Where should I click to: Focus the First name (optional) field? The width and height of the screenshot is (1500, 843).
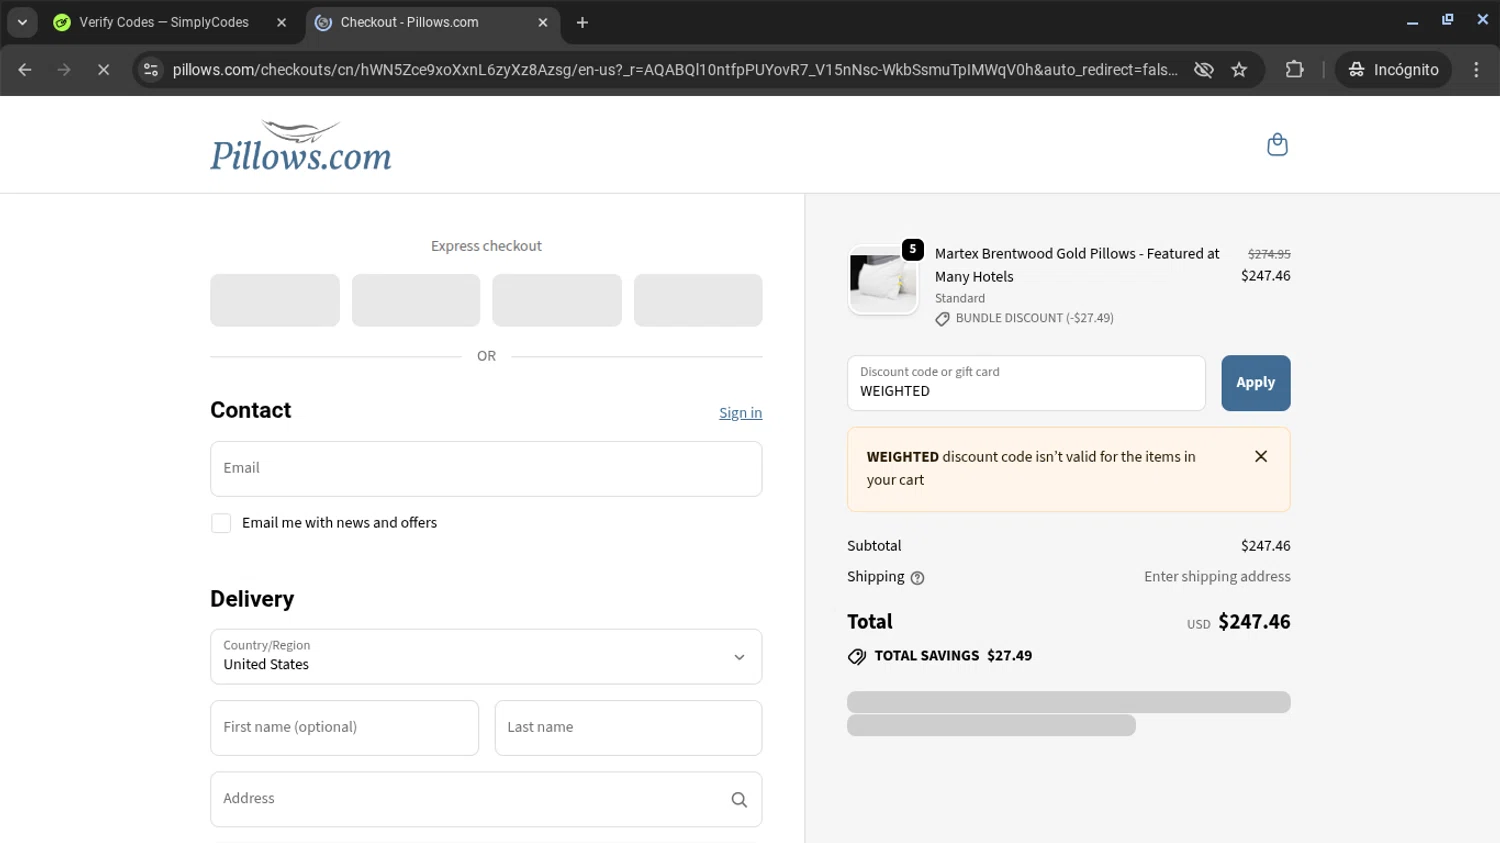[344, 727]
